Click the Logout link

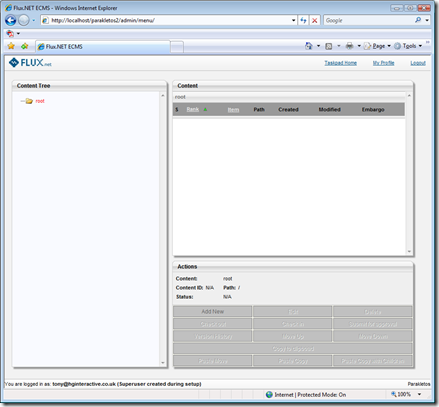click(x=418, y=63)
